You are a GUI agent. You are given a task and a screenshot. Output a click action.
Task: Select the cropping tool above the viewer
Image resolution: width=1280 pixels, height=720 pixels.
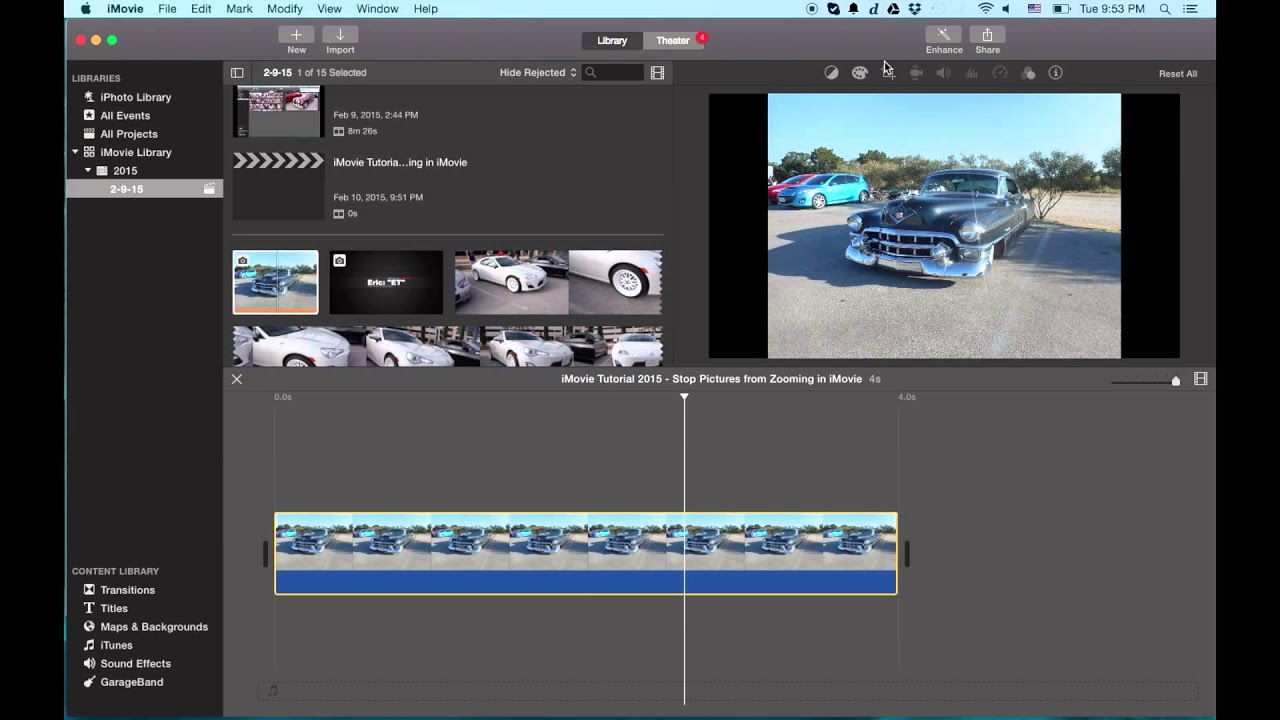(x=888, y=73)
